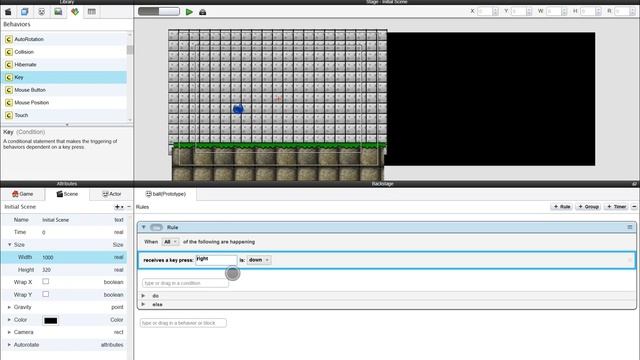This screenshot has height=360, width=640.
Task: Select the Key condition behavior
Action: tap(64, 77)
